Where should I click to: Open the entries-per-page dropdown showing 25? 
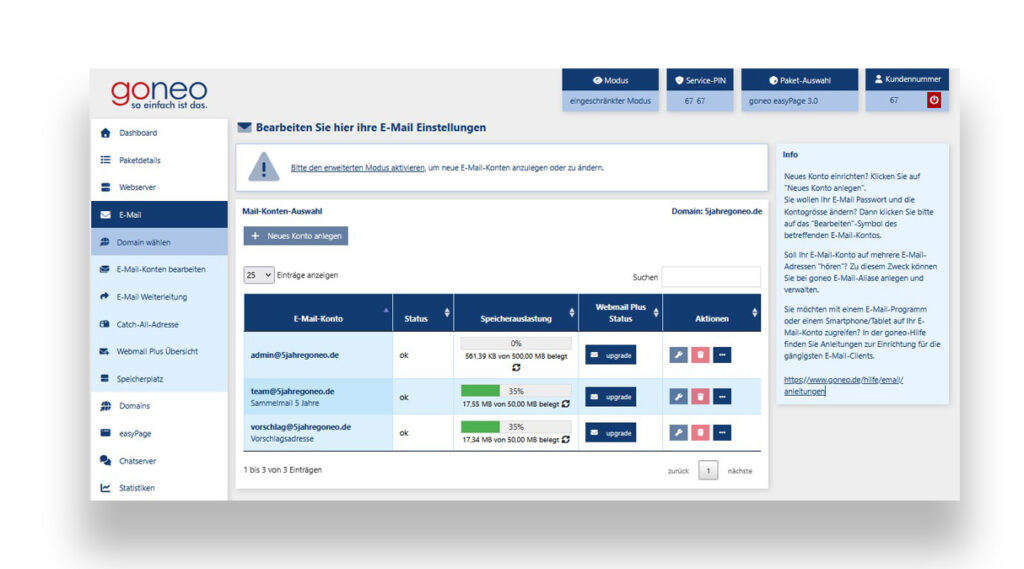click(259, 275)
